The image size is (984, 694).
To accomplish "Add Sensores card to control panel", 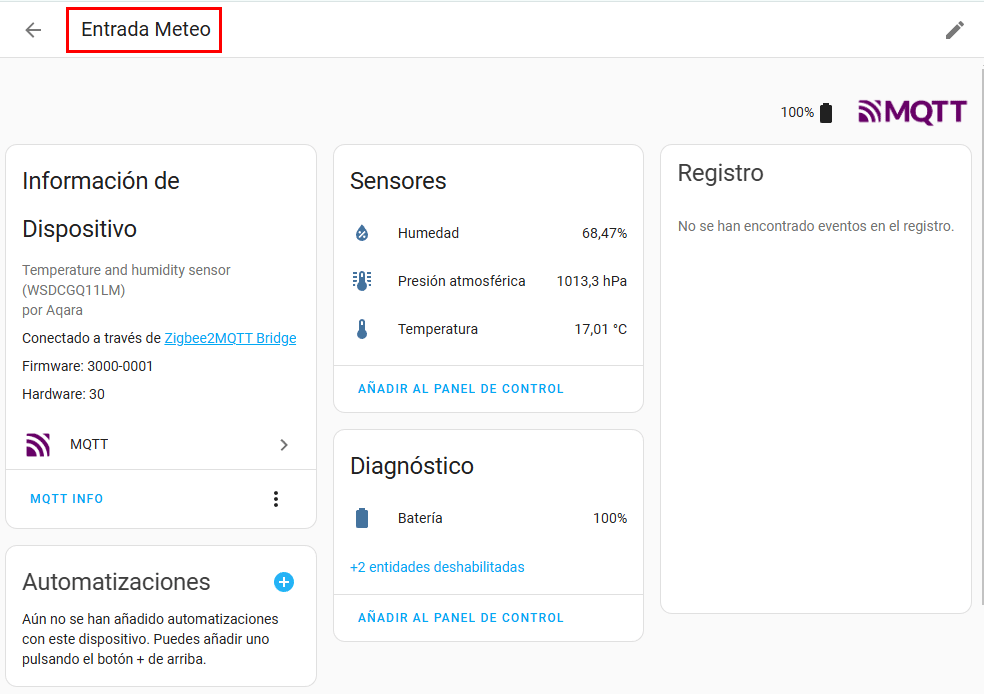I will tap(461, 389).
